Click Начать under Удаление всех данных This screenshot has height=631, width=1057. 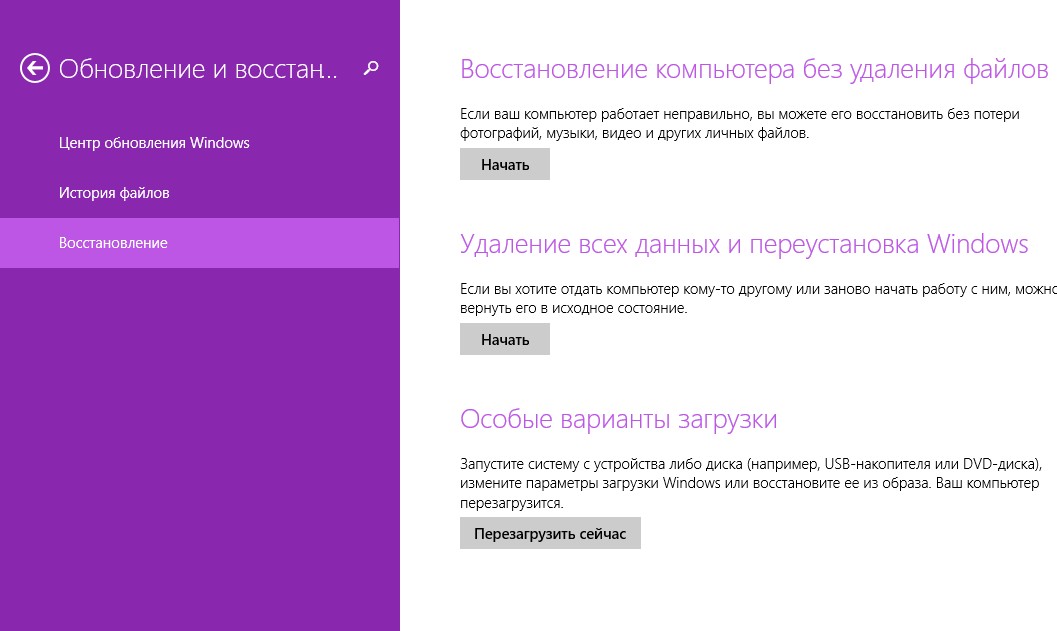coord(505,339)
